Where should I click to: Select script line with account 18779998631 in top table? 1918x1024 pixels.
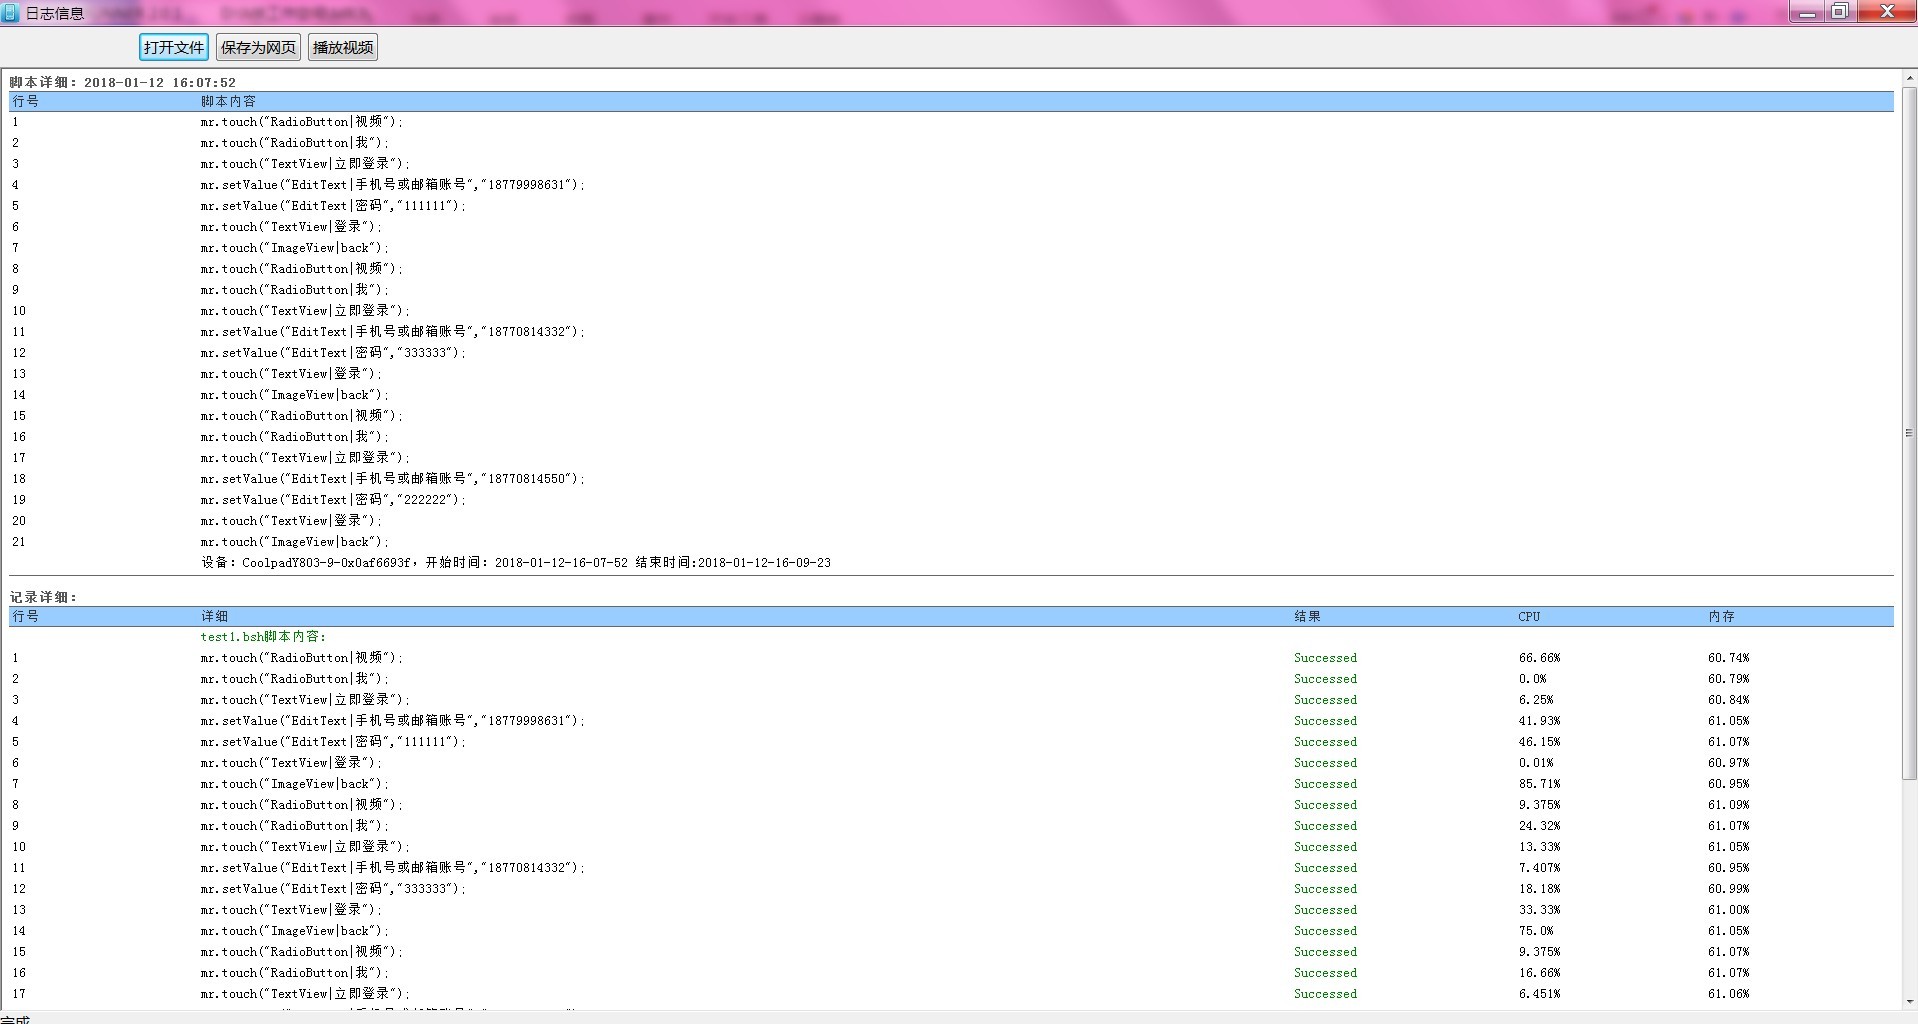tap(392, 185)
